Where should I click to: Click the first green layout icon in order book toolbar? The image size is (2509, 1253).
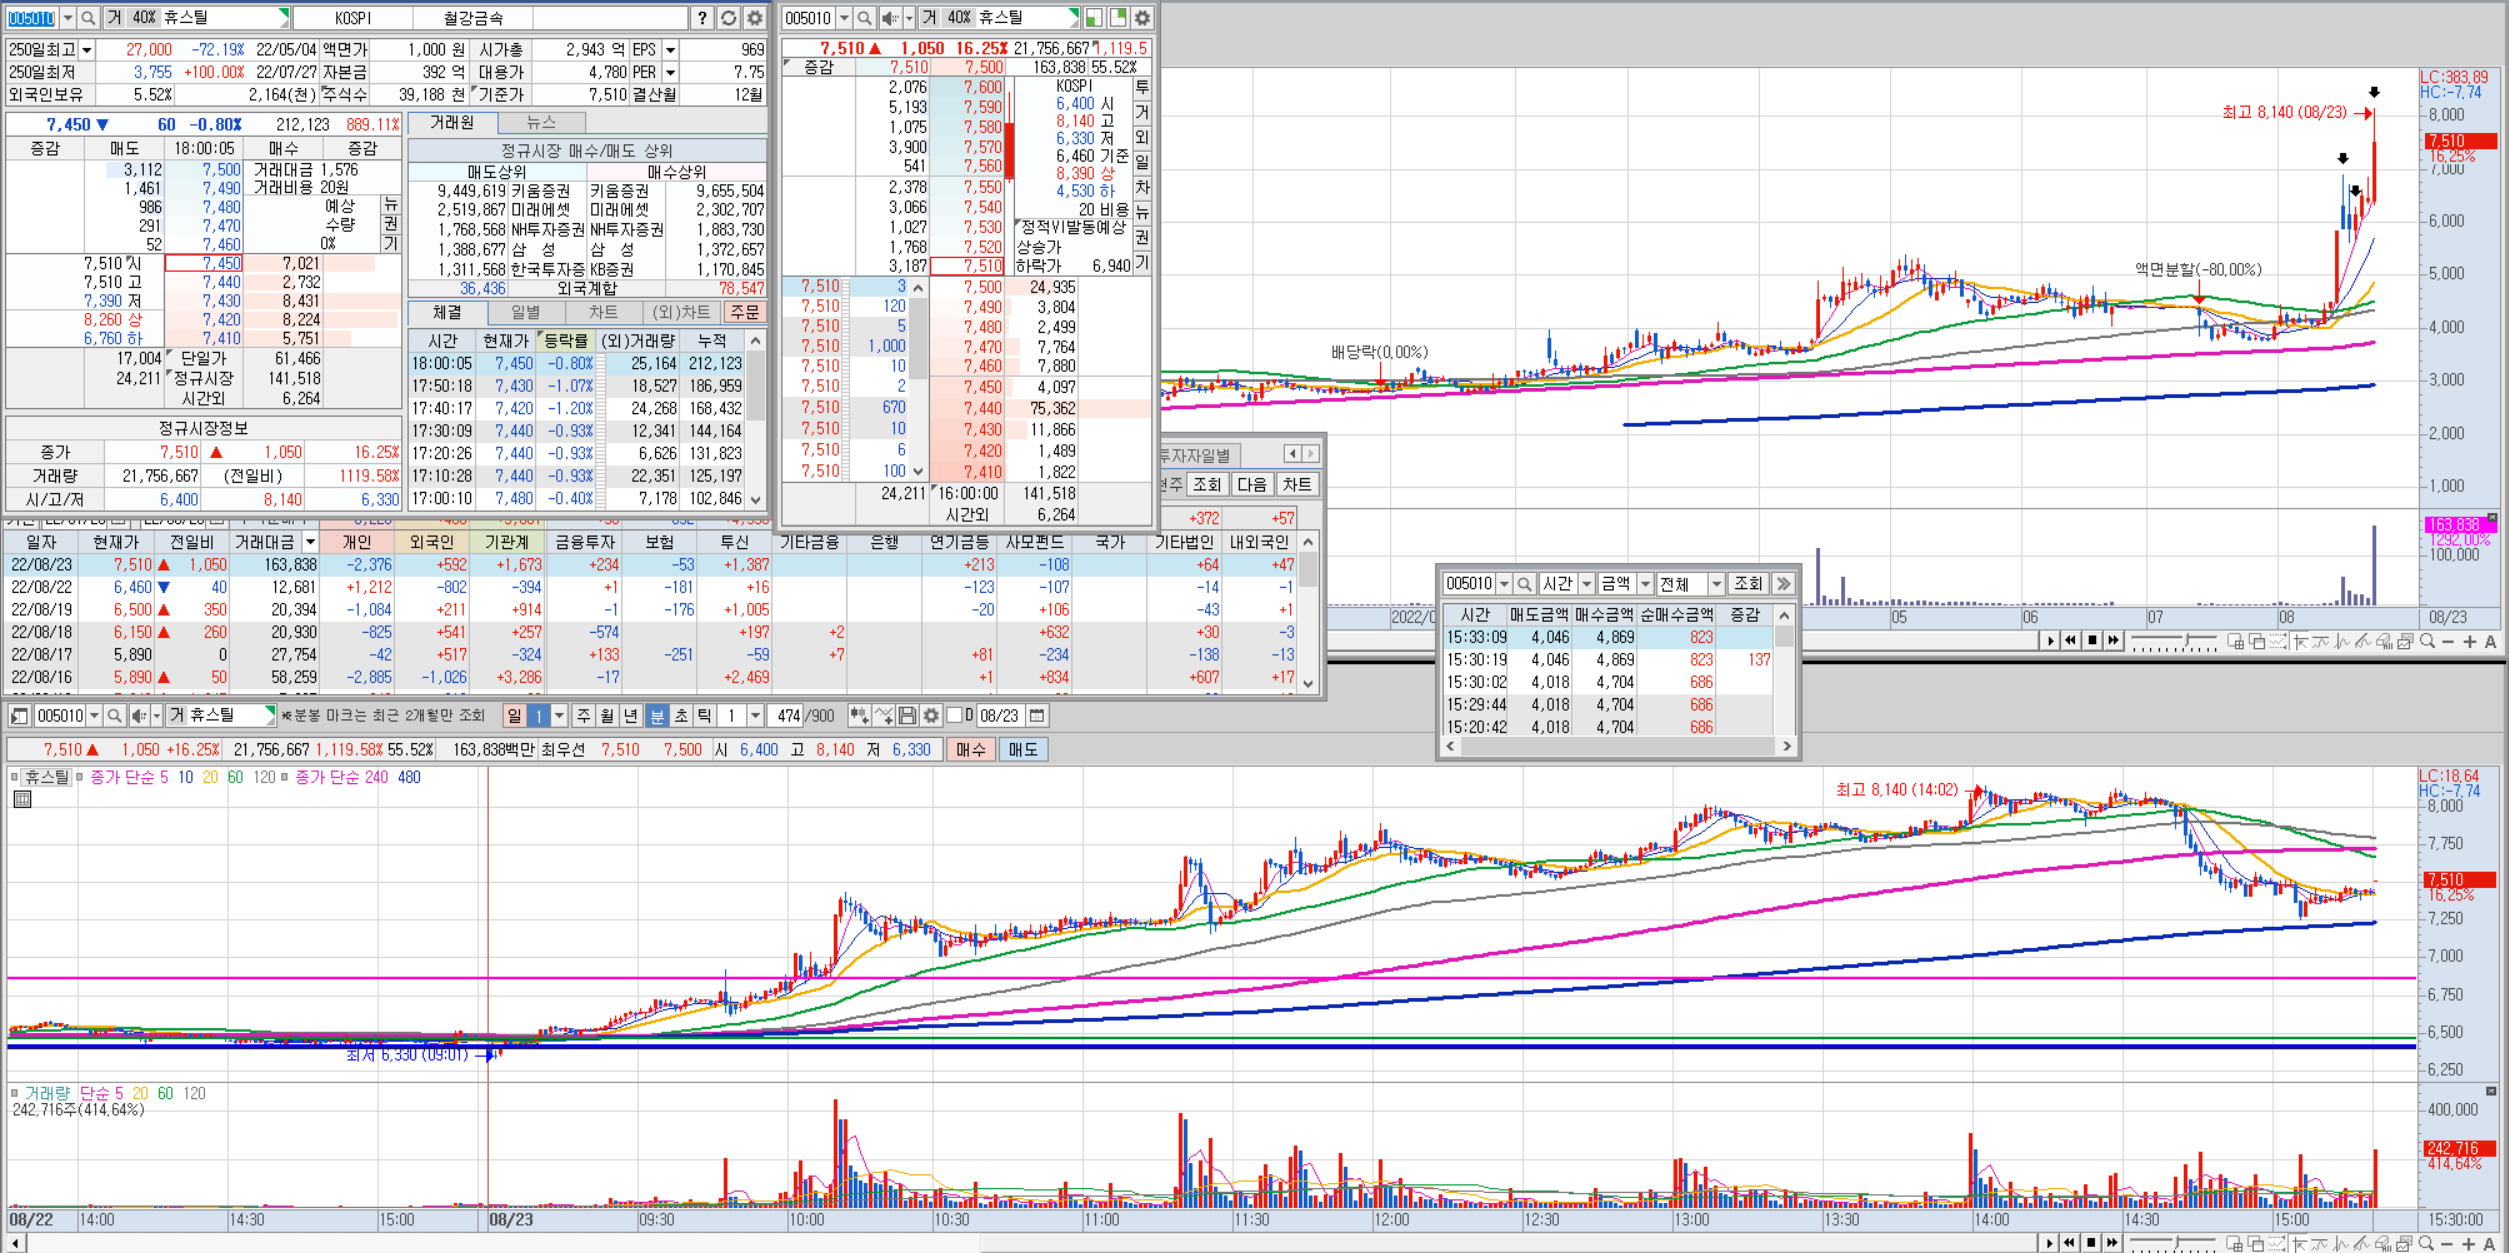[1094, 18]
